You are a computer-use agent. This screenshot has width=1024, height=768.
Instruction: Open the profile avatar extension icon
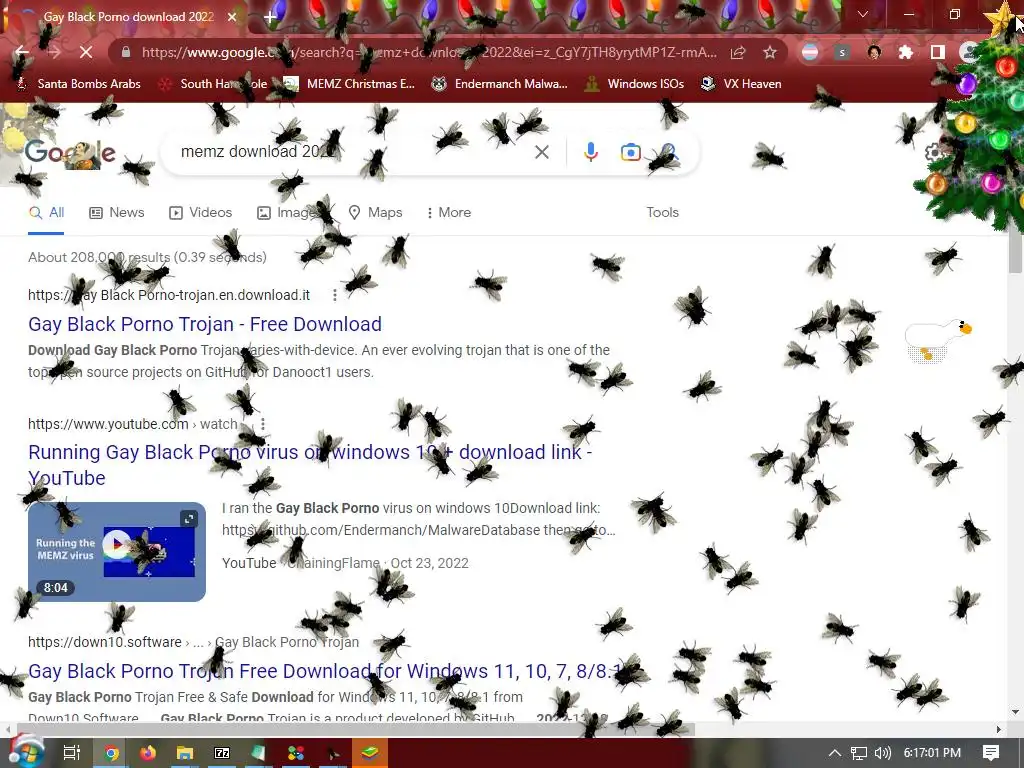874,52
